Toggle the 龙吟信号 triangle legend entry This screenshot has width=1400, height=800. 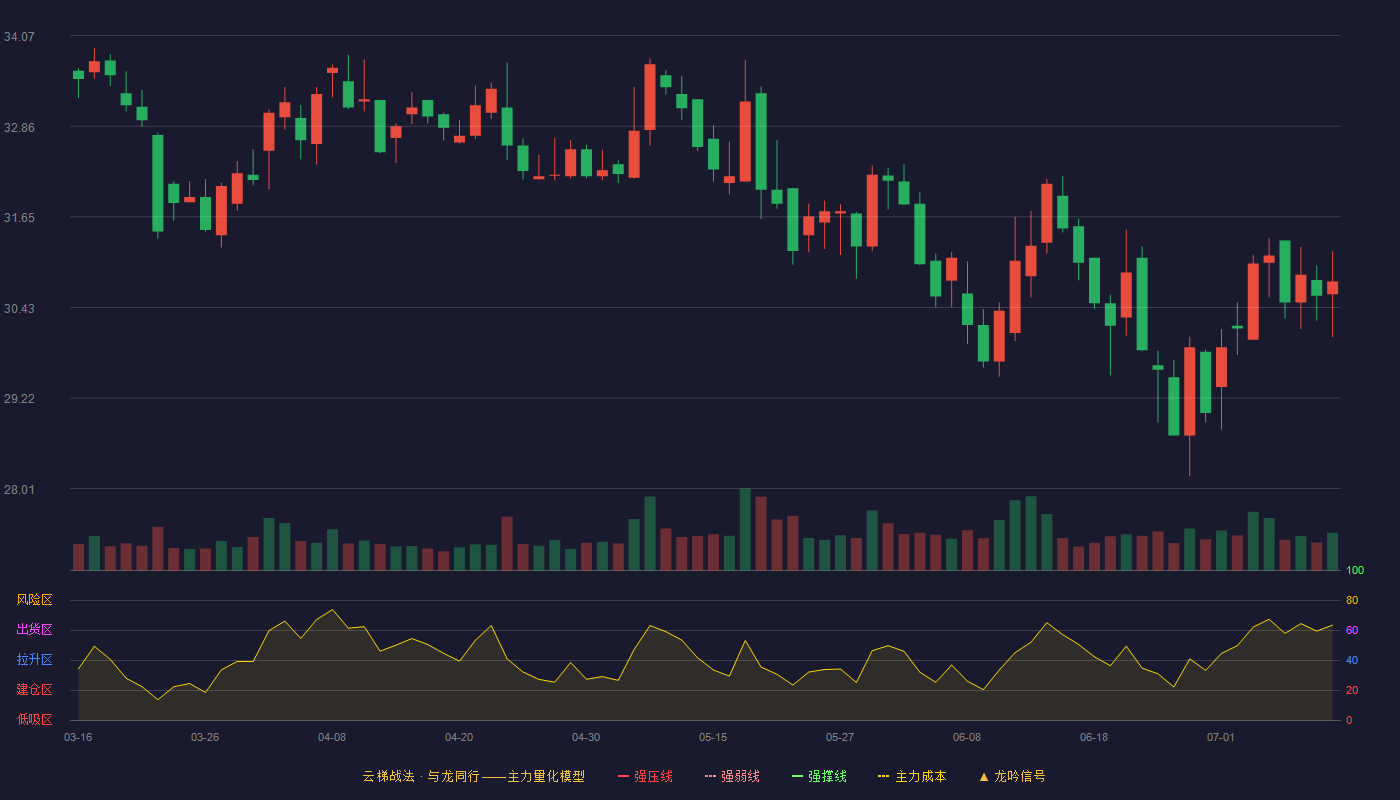[1012, 776]
